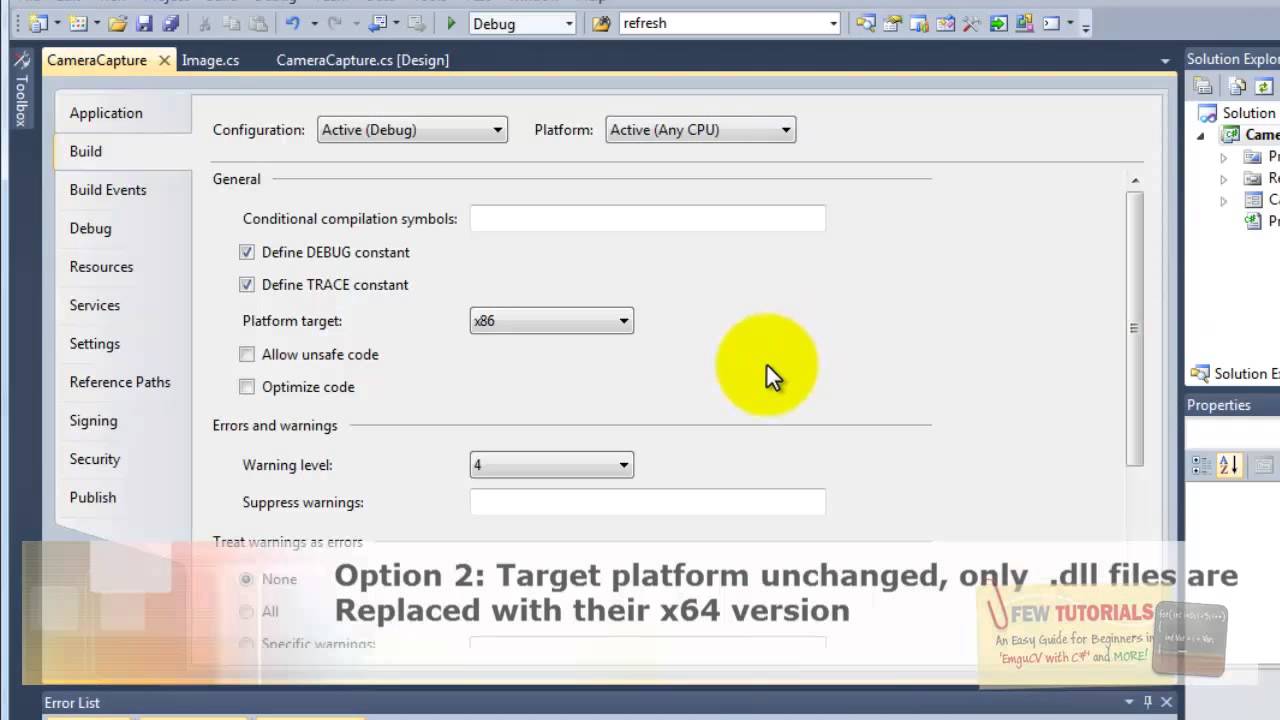
Task: Open the Services settings page
Action: tap(95, 305)
